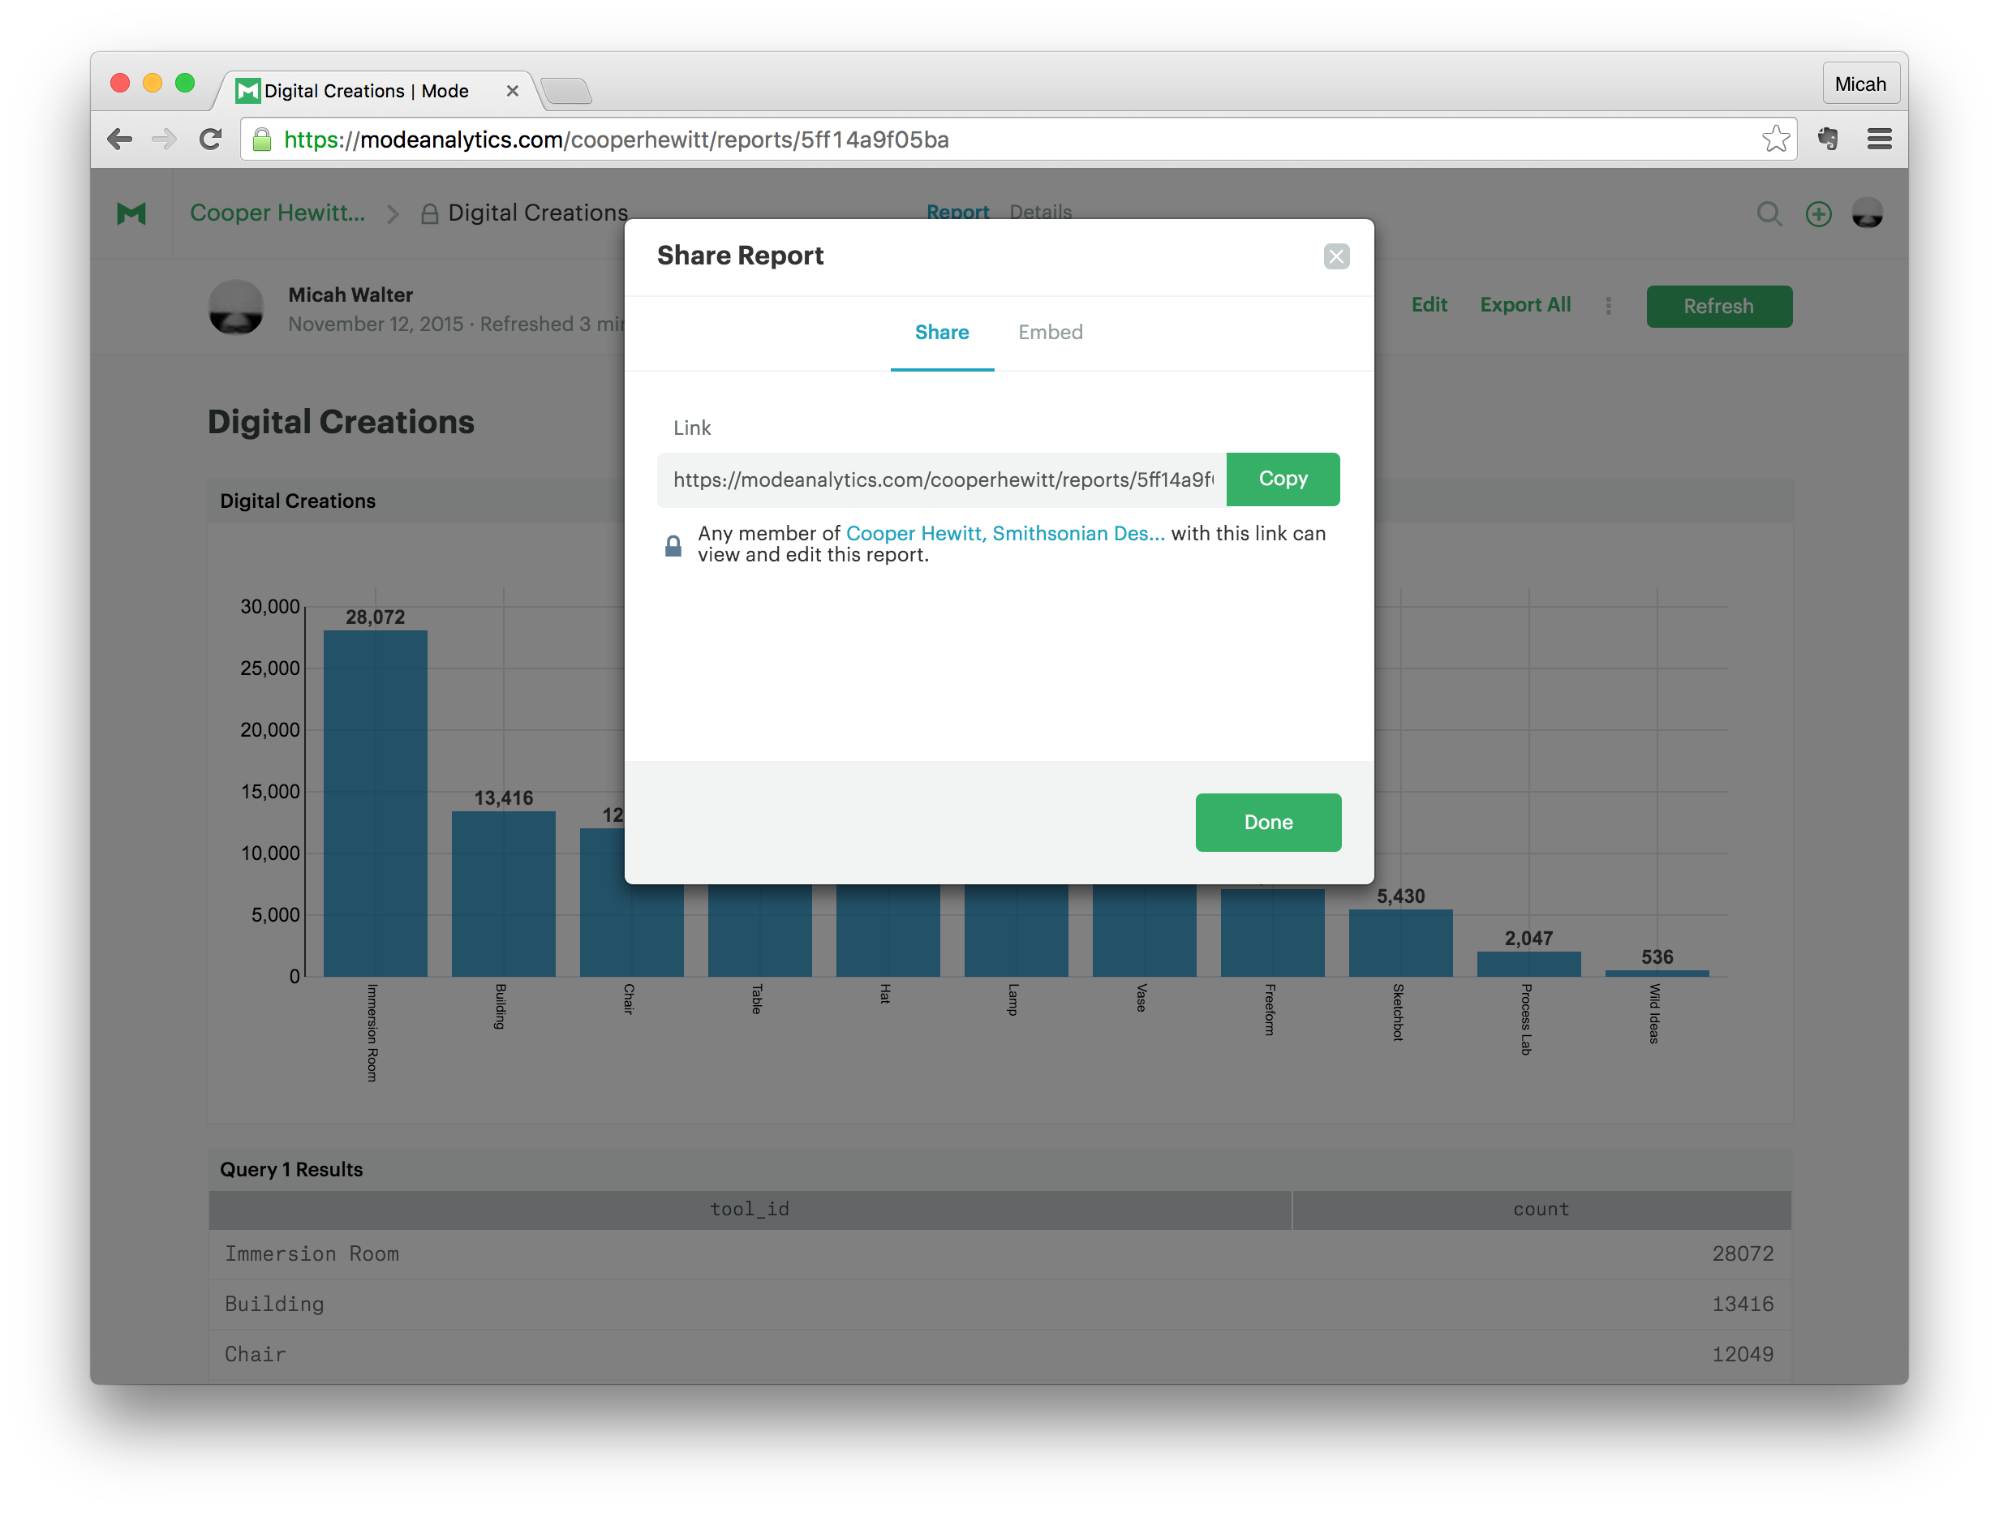Click the Edit link

(x=1429, y=305)
